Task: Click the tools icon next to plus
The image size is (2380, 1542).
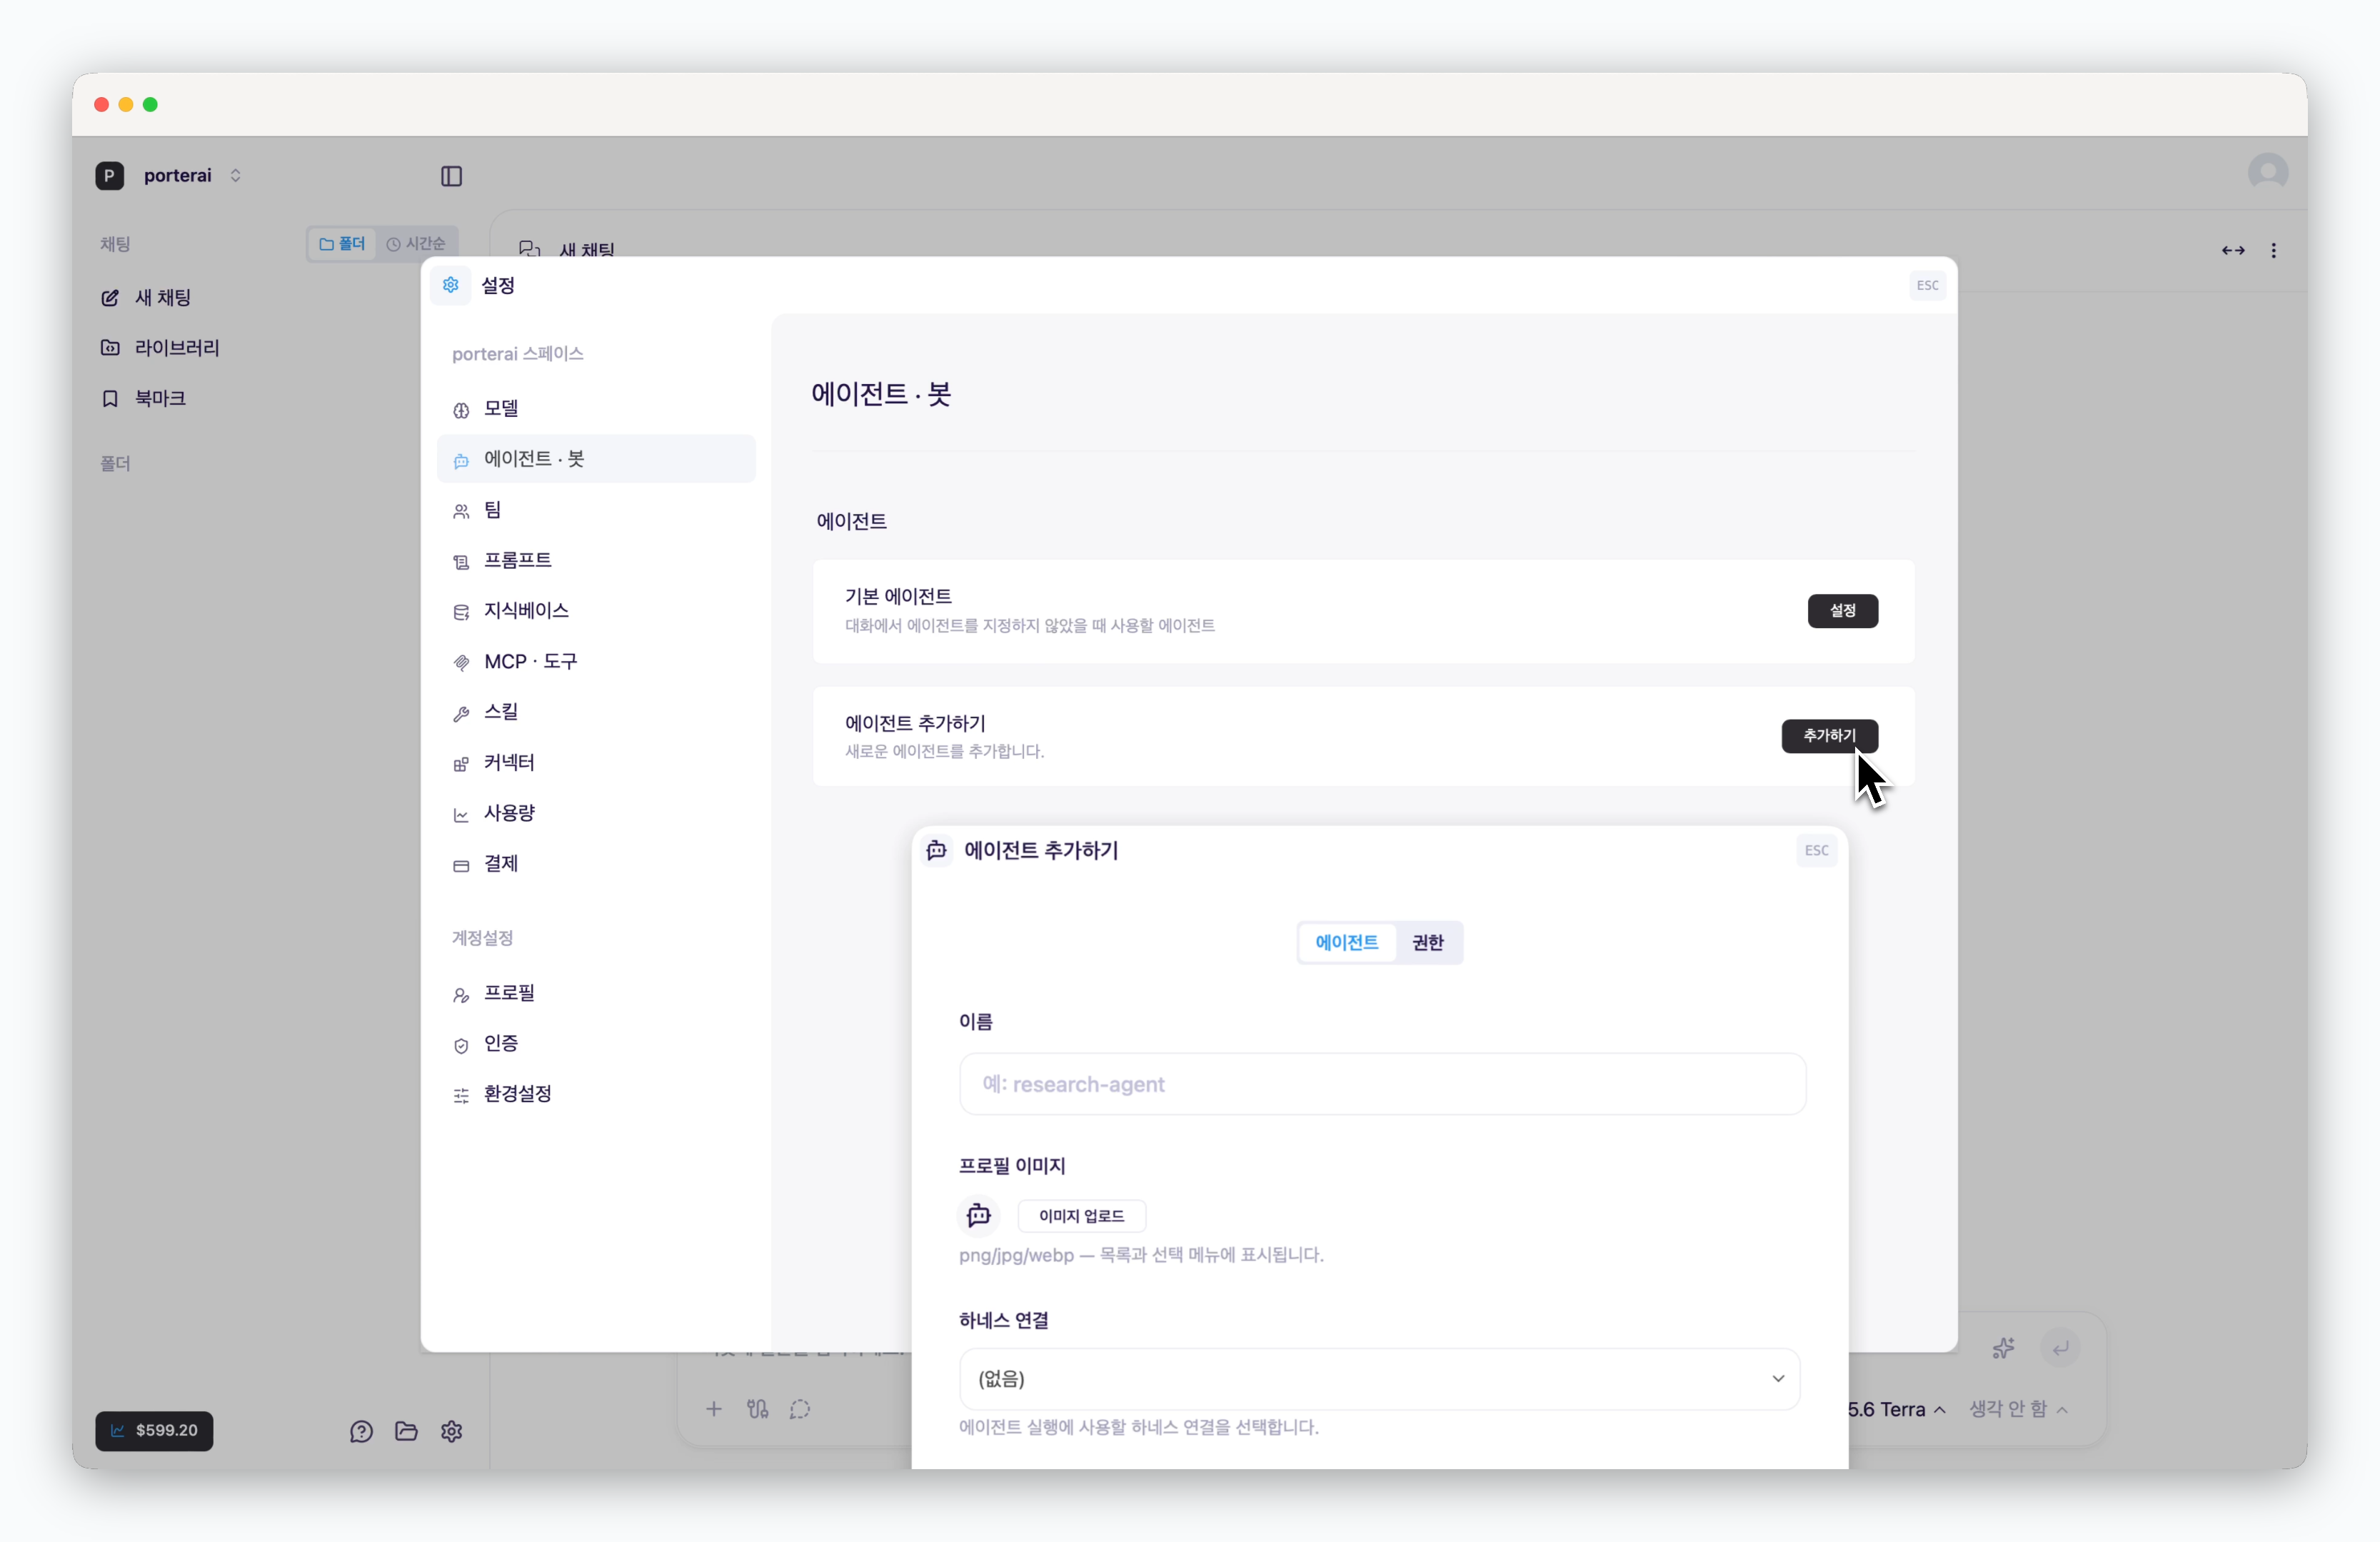Action: pyautogui.click(x=757, y=1409)
